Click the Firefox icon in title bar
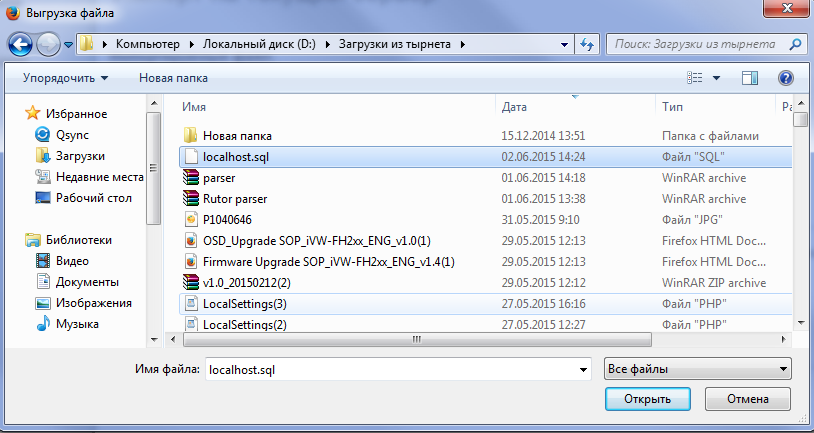Viewport: 814px width, 433px height. point(13,12)
